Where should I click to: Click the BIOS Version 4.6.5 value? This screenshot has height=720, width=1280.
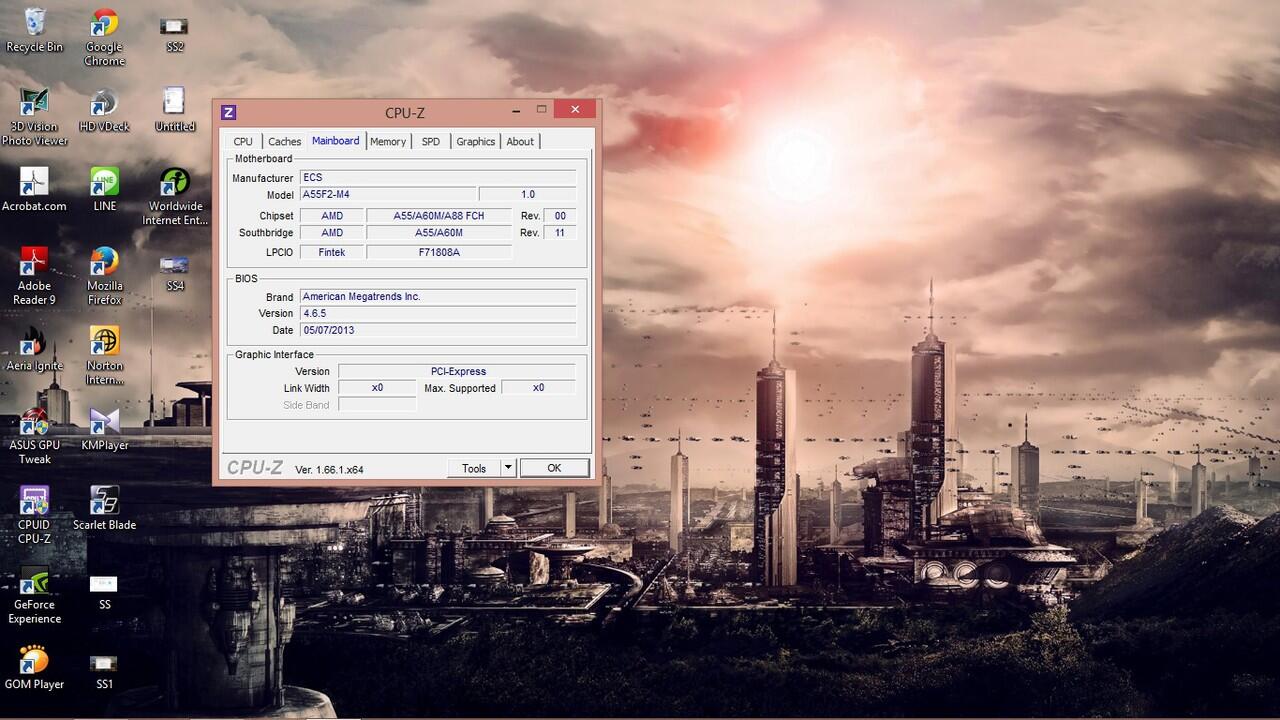(x=438, y=313)
